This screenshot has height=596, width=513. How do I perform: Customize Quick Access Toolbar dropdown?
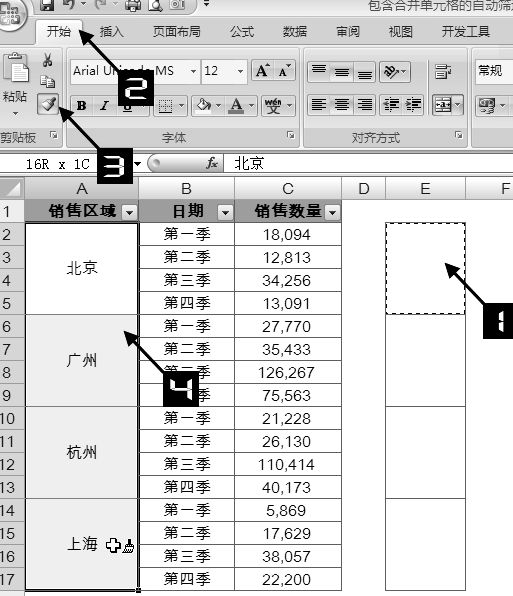[x=206, y=5]
